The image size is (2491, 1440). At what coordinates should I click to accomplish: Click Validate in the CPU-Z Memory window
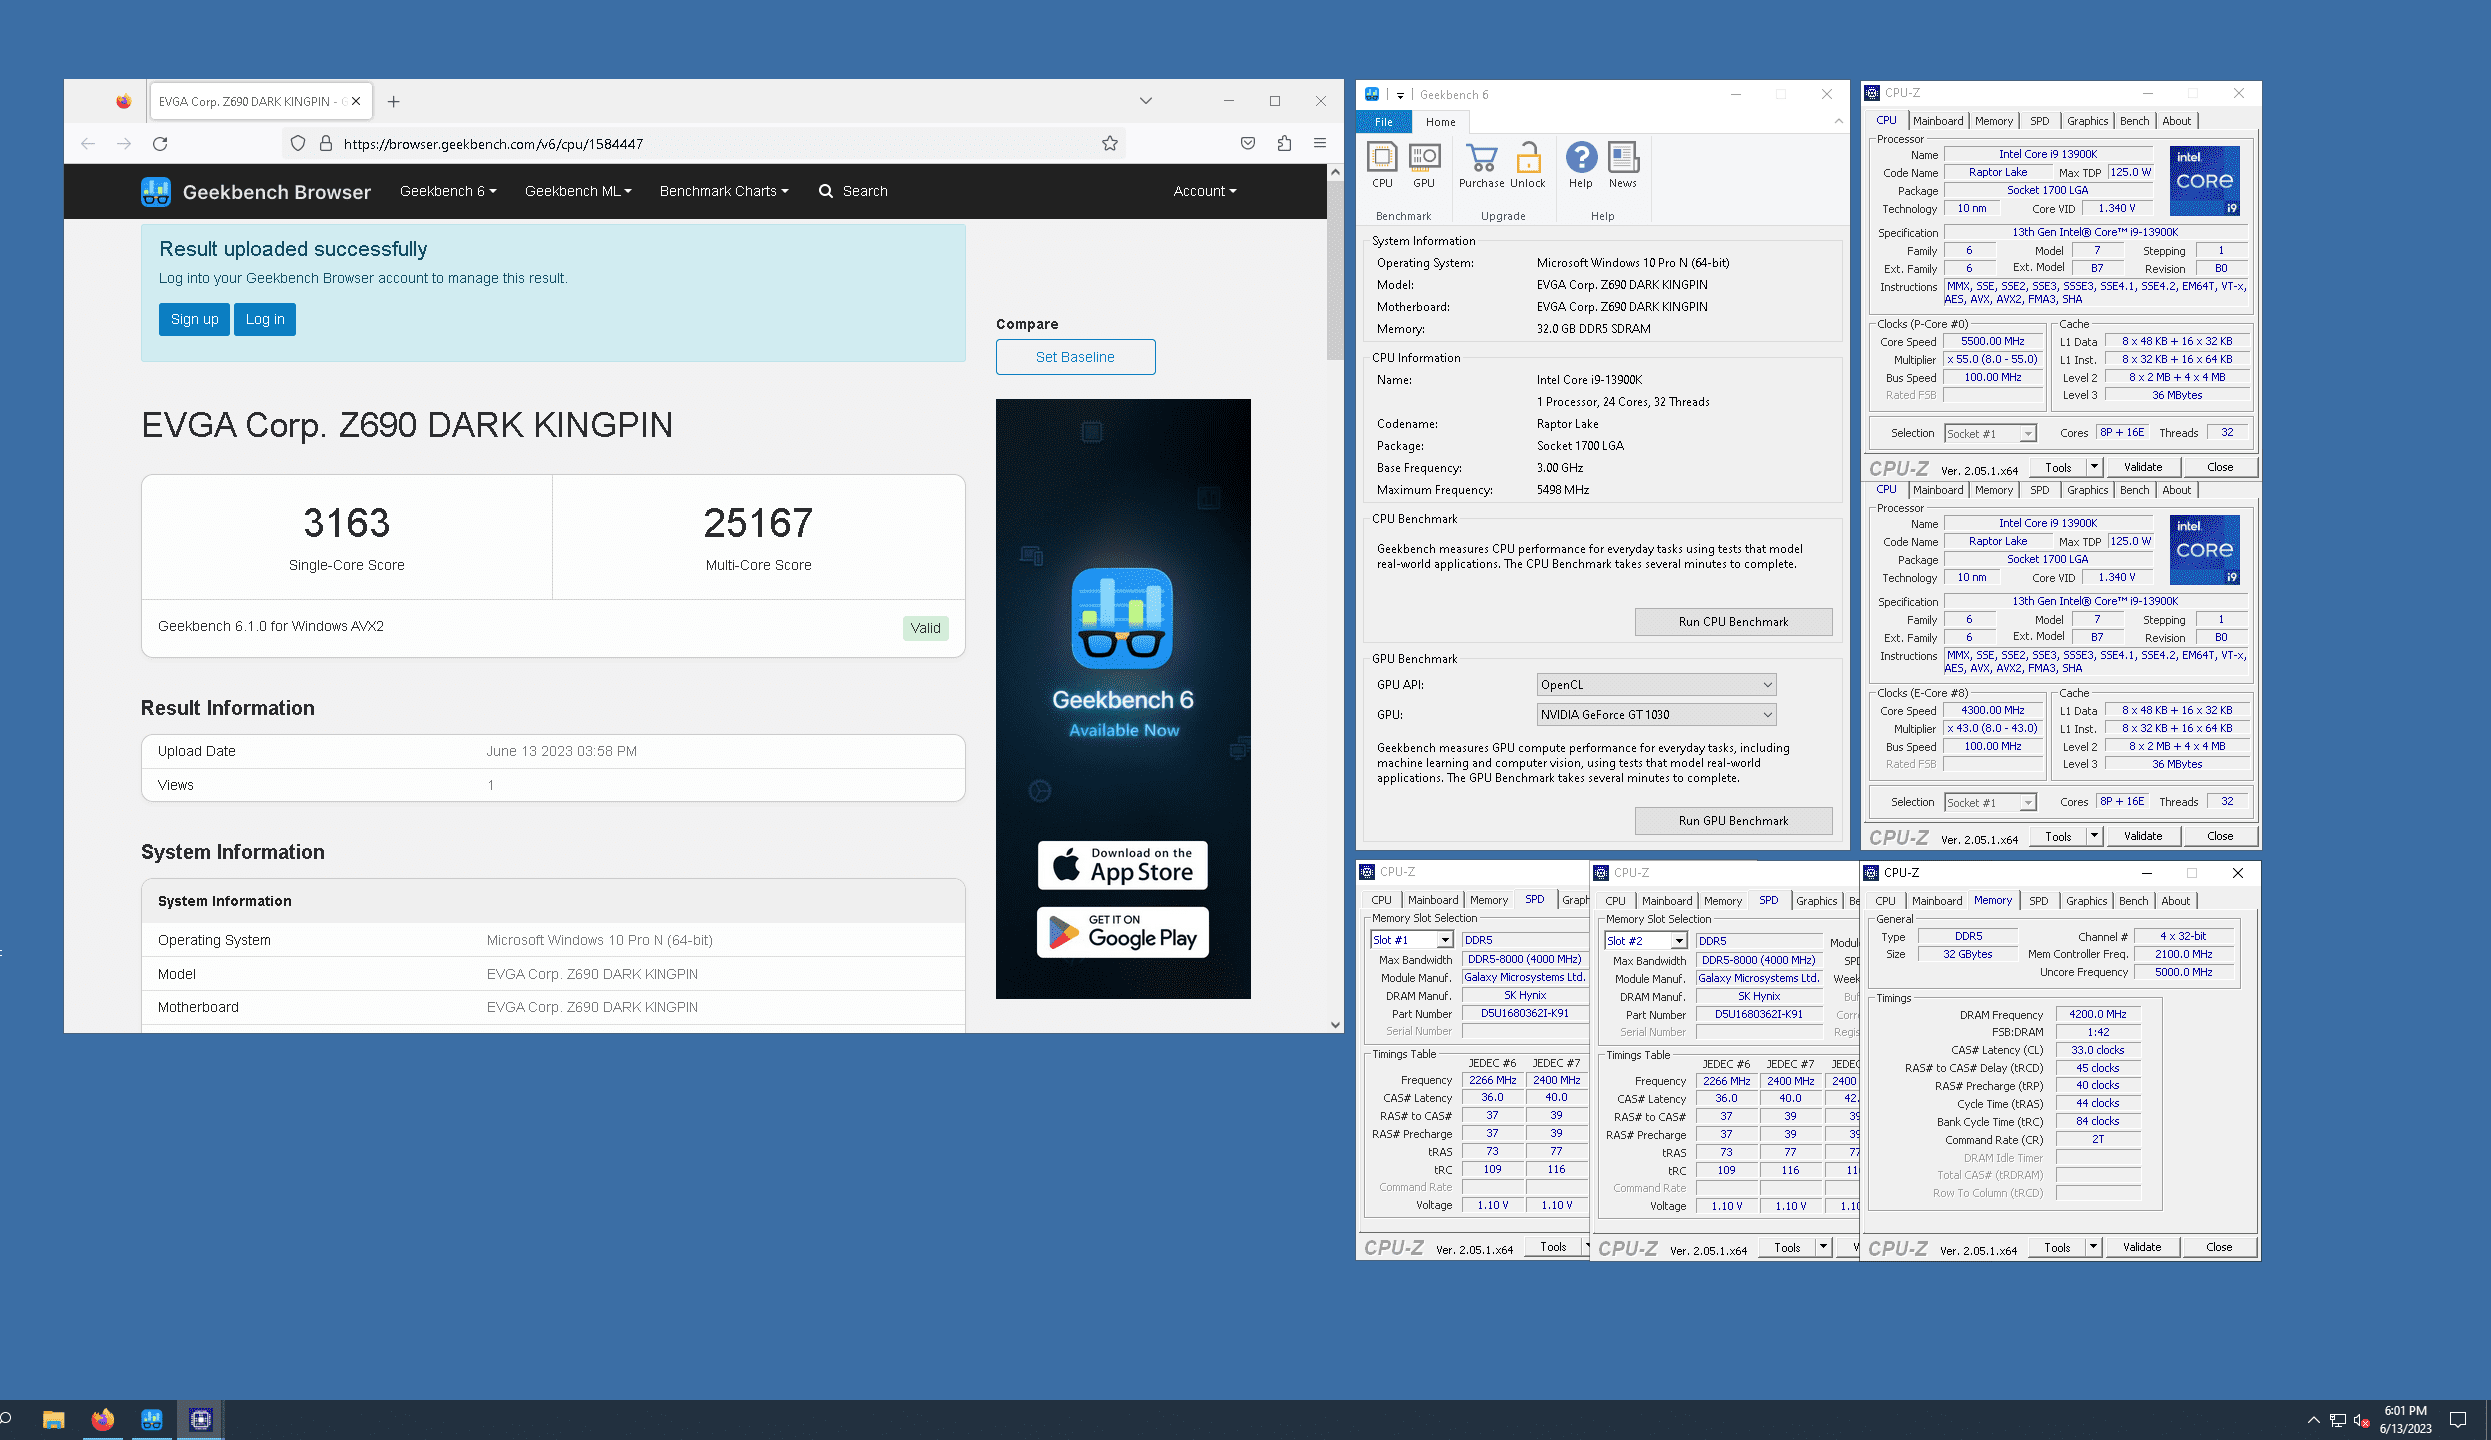pos(2142,1247)
